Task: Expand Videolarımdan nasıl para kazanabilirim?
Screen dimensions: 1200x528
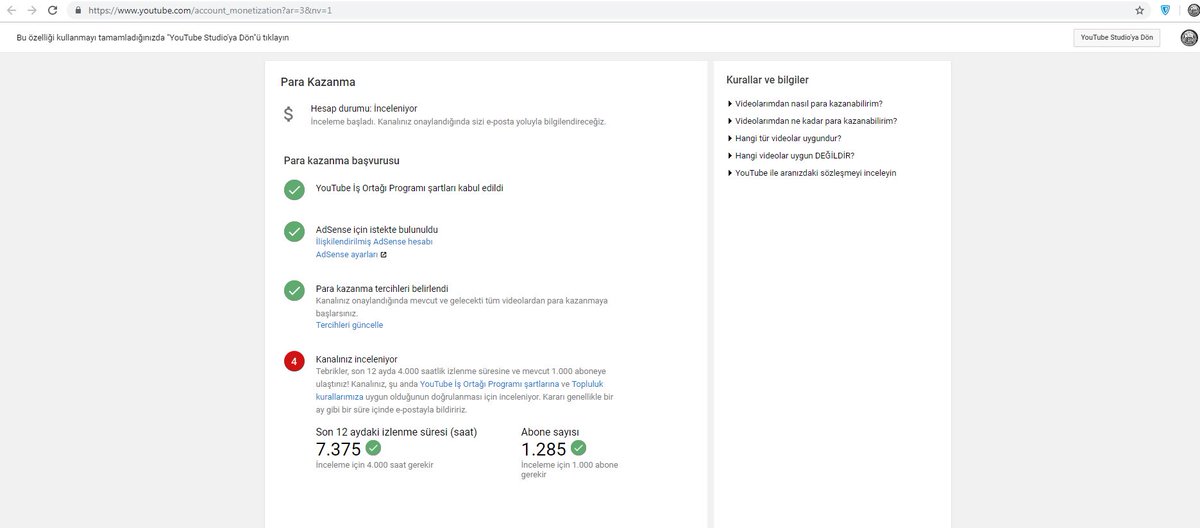Action: [808, 103]
